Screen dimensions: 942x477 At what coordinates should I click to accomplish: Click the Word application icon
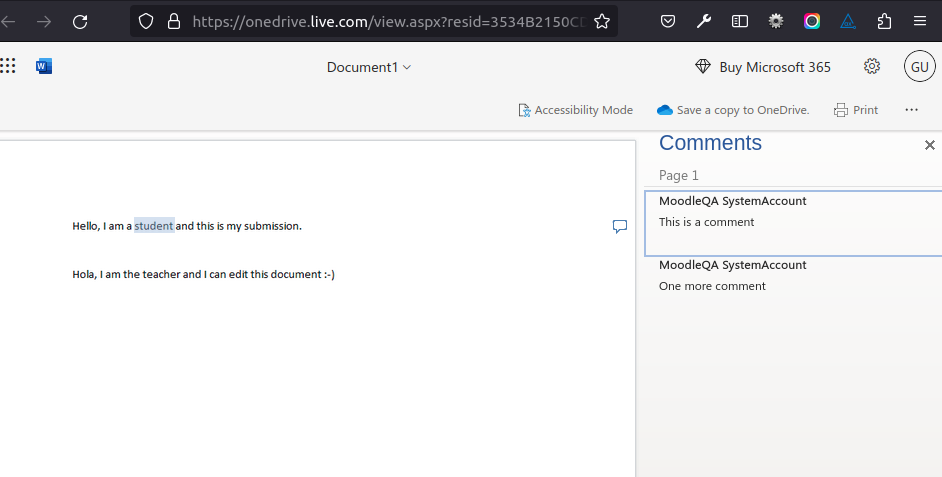coord(44,66)
